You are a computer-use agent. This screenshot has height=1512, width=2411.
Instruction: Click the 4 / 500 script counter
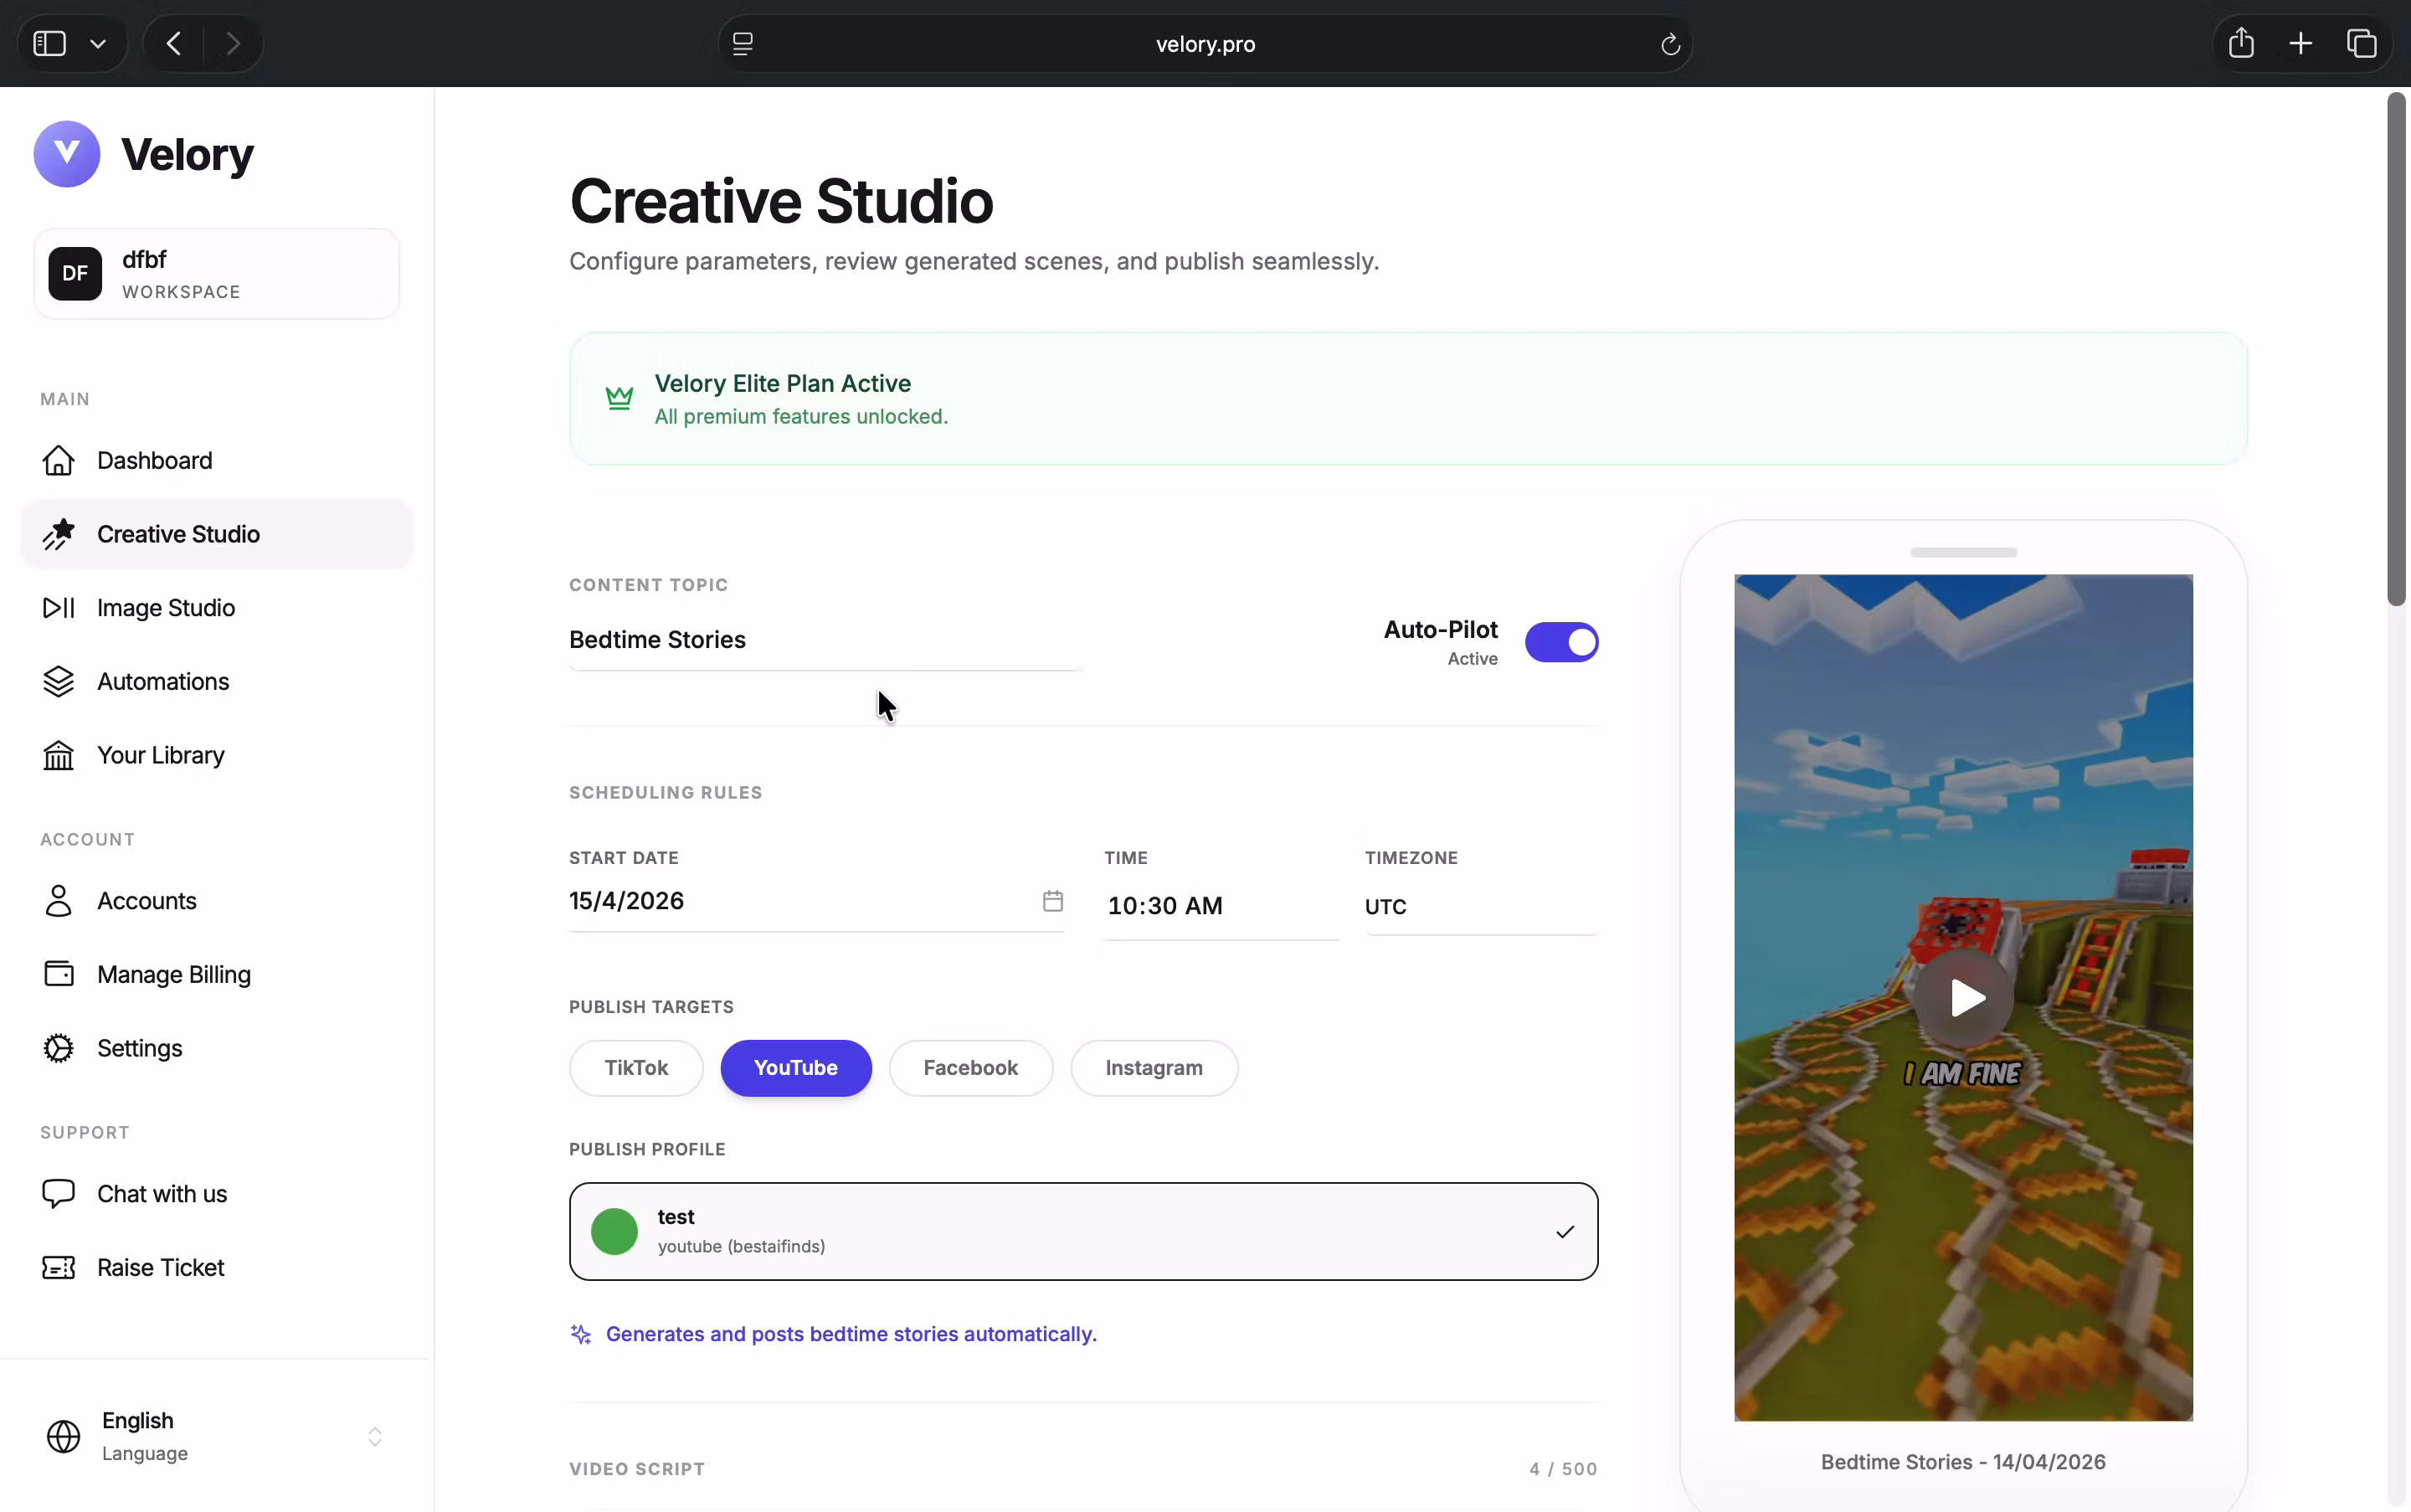(1563, 1469)
